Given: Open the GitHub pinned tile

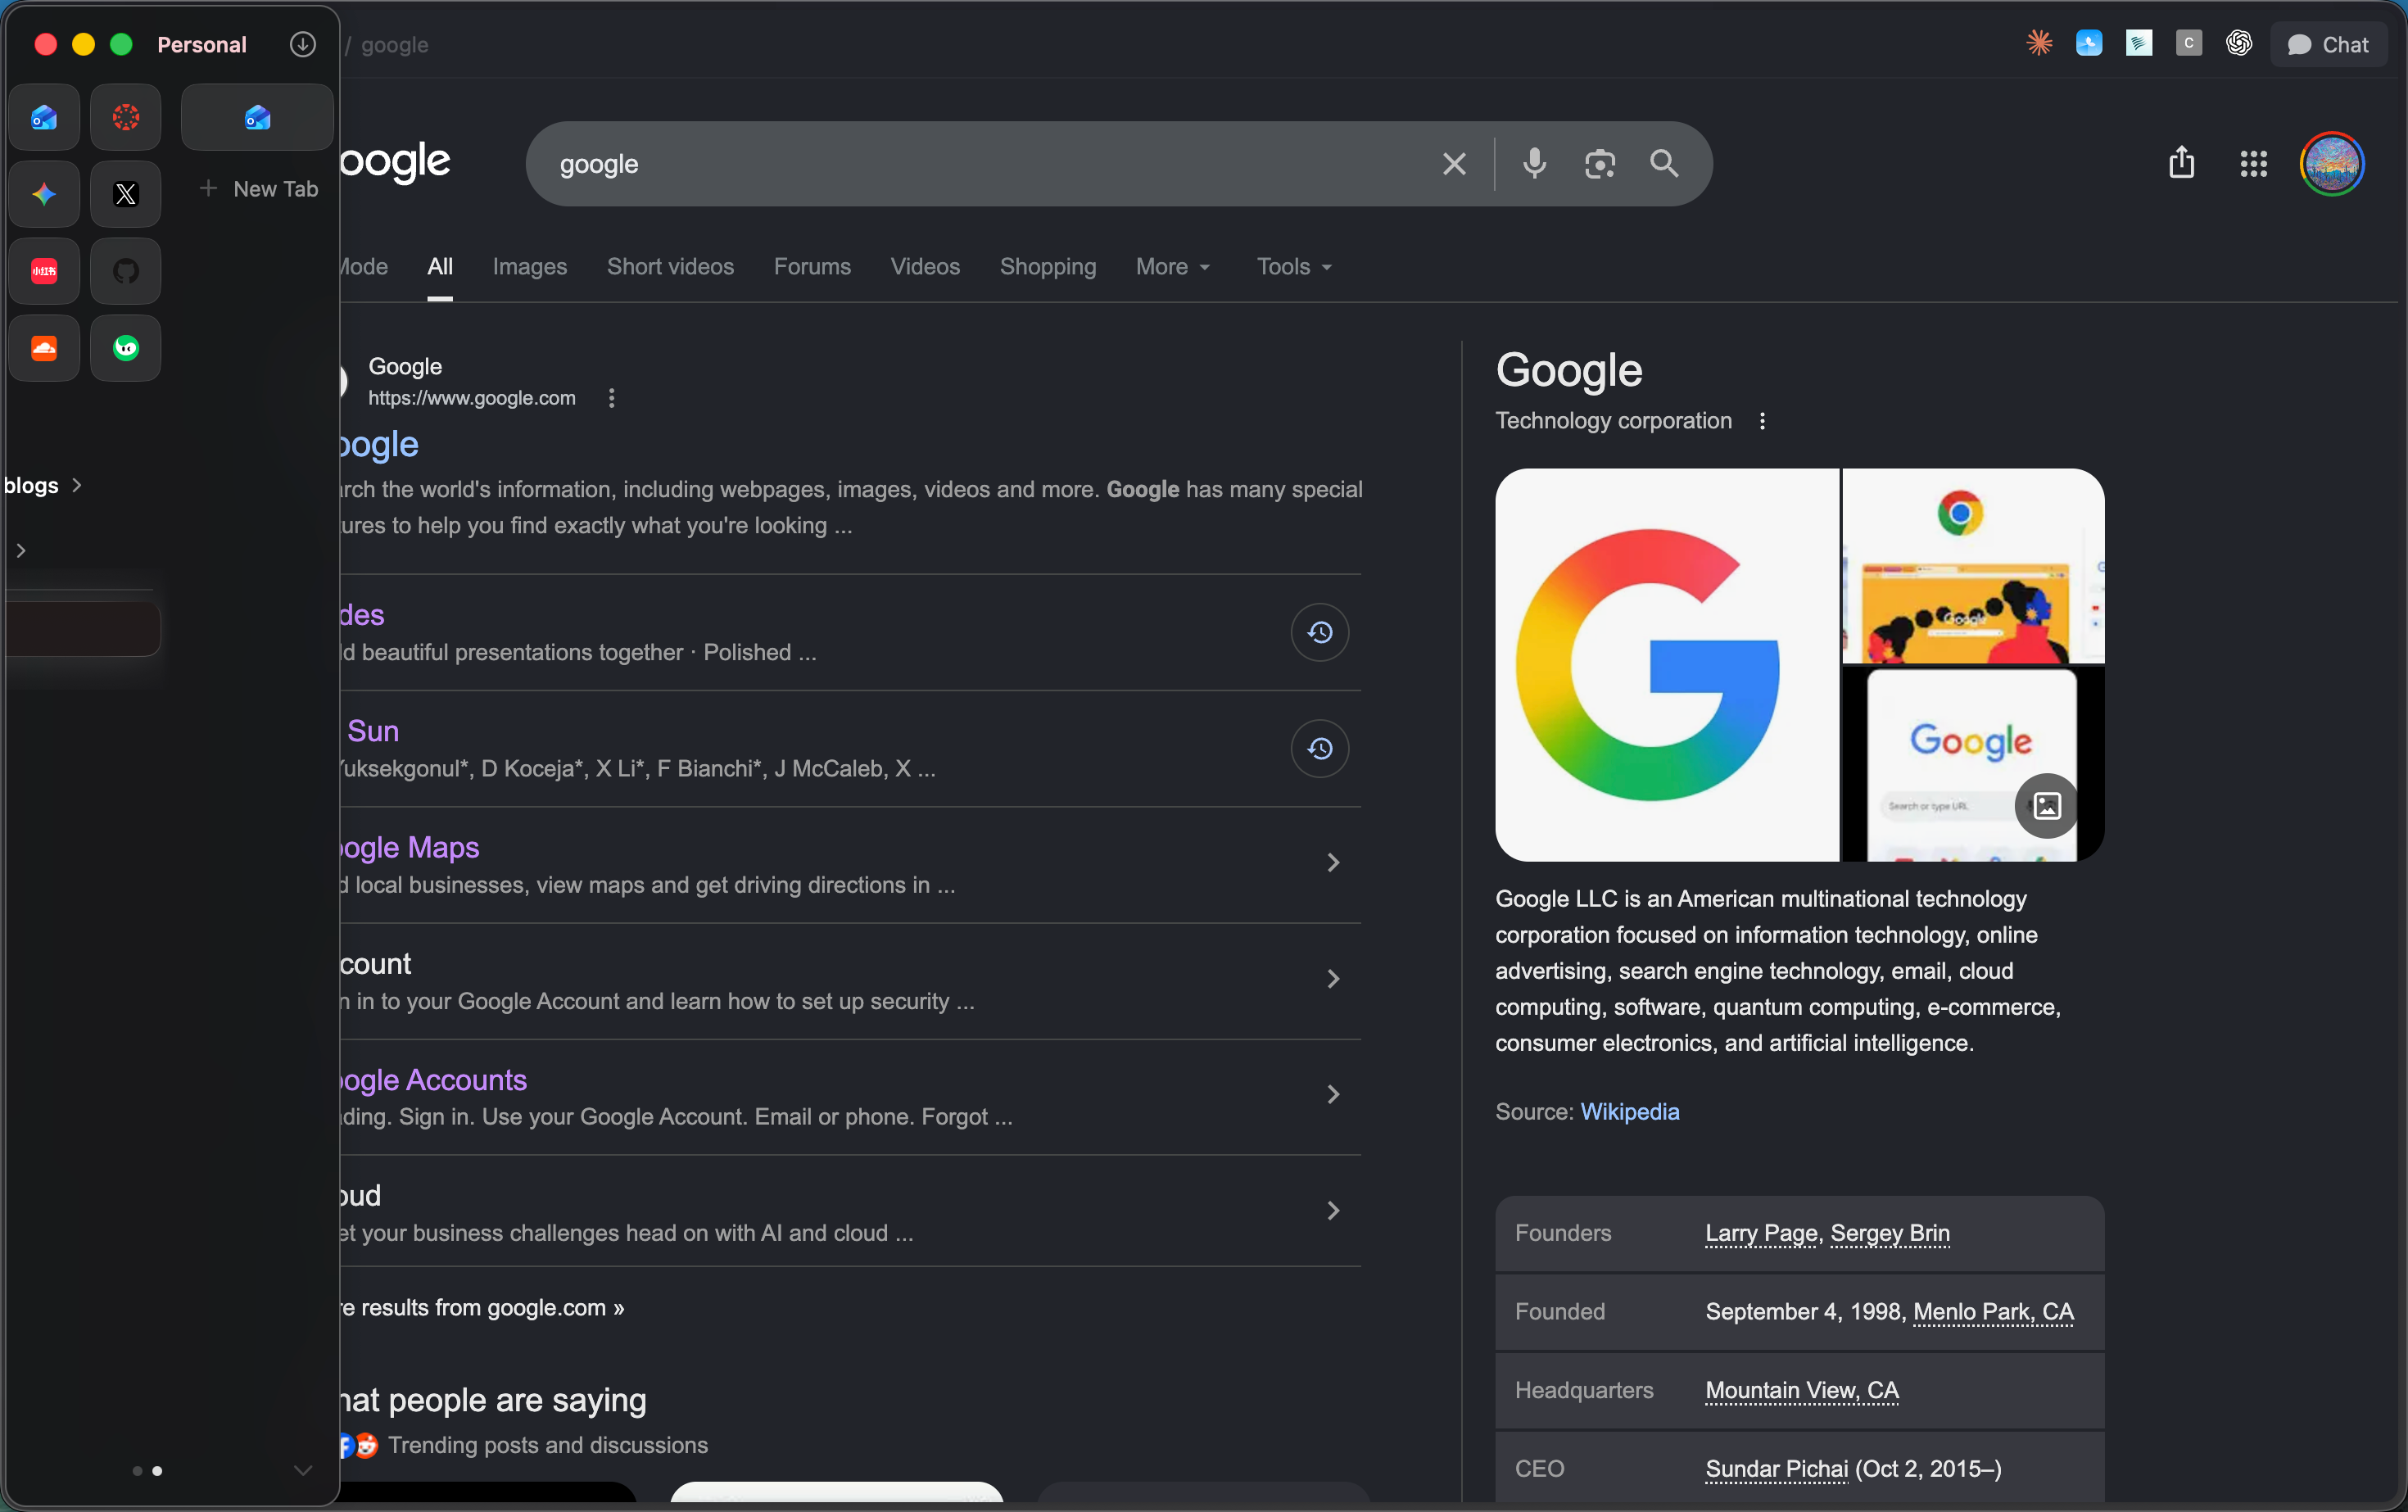Looking at the screenshot, I should [x=126, y=271].
